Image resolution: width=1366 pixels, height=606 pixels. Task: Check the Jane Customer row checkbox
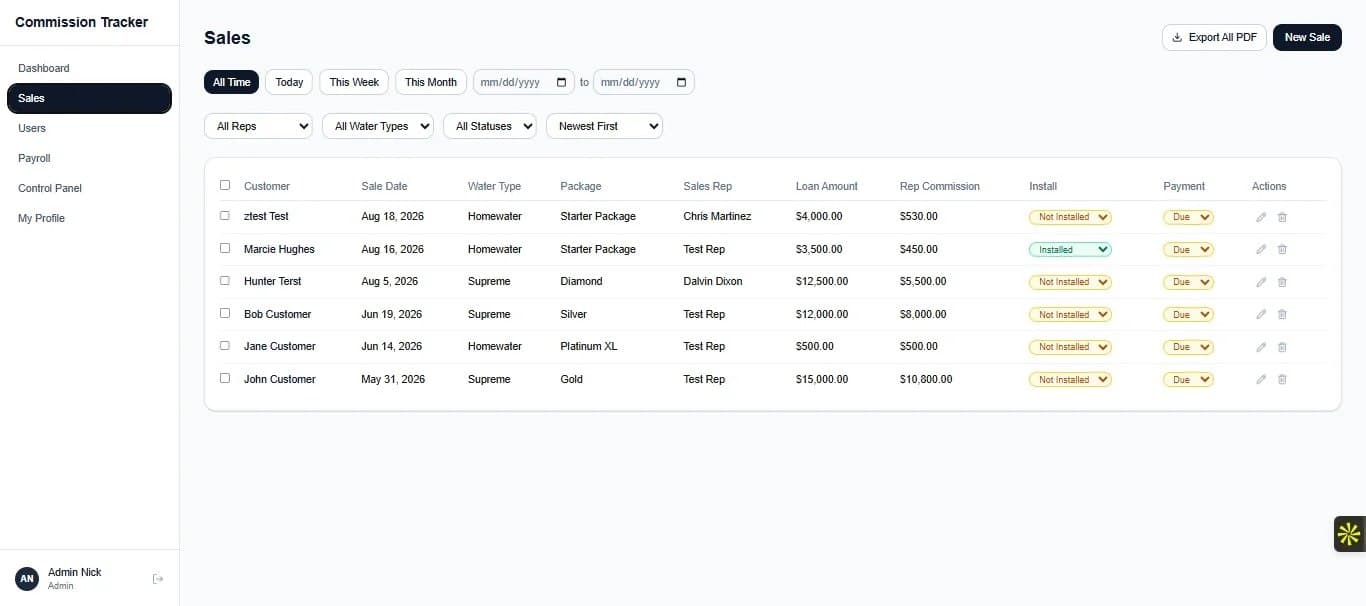coord(225,345)
